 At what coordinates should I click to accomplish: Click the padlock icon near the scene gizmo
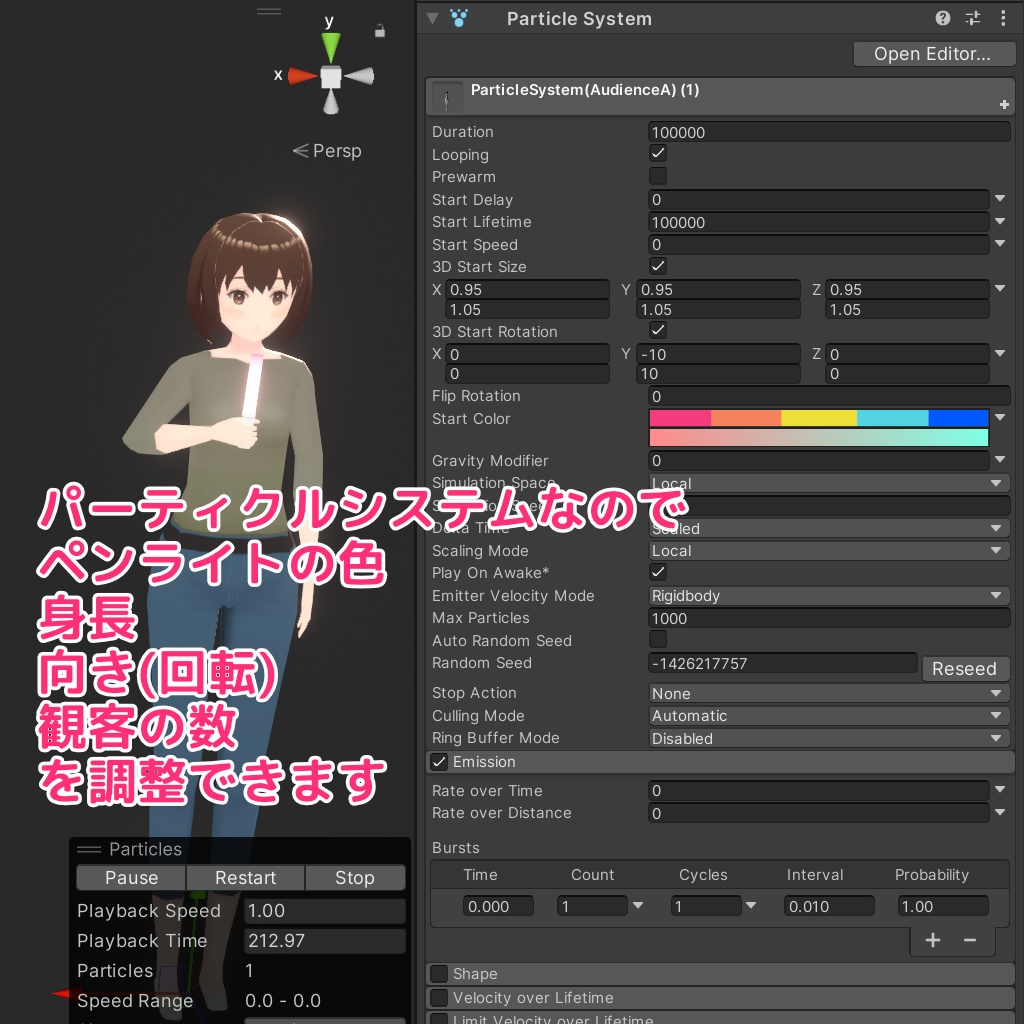coord(379,31)
